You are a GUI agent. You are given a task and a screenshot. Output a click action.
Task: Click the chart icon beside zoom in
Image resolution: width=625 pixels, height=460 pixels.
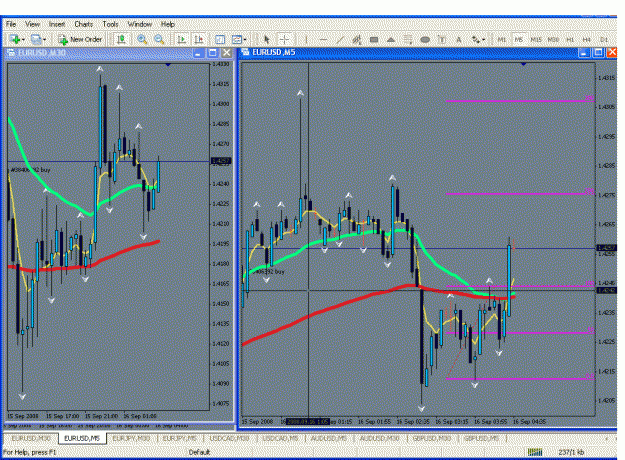pyautogui.click(x=121, y=39)
